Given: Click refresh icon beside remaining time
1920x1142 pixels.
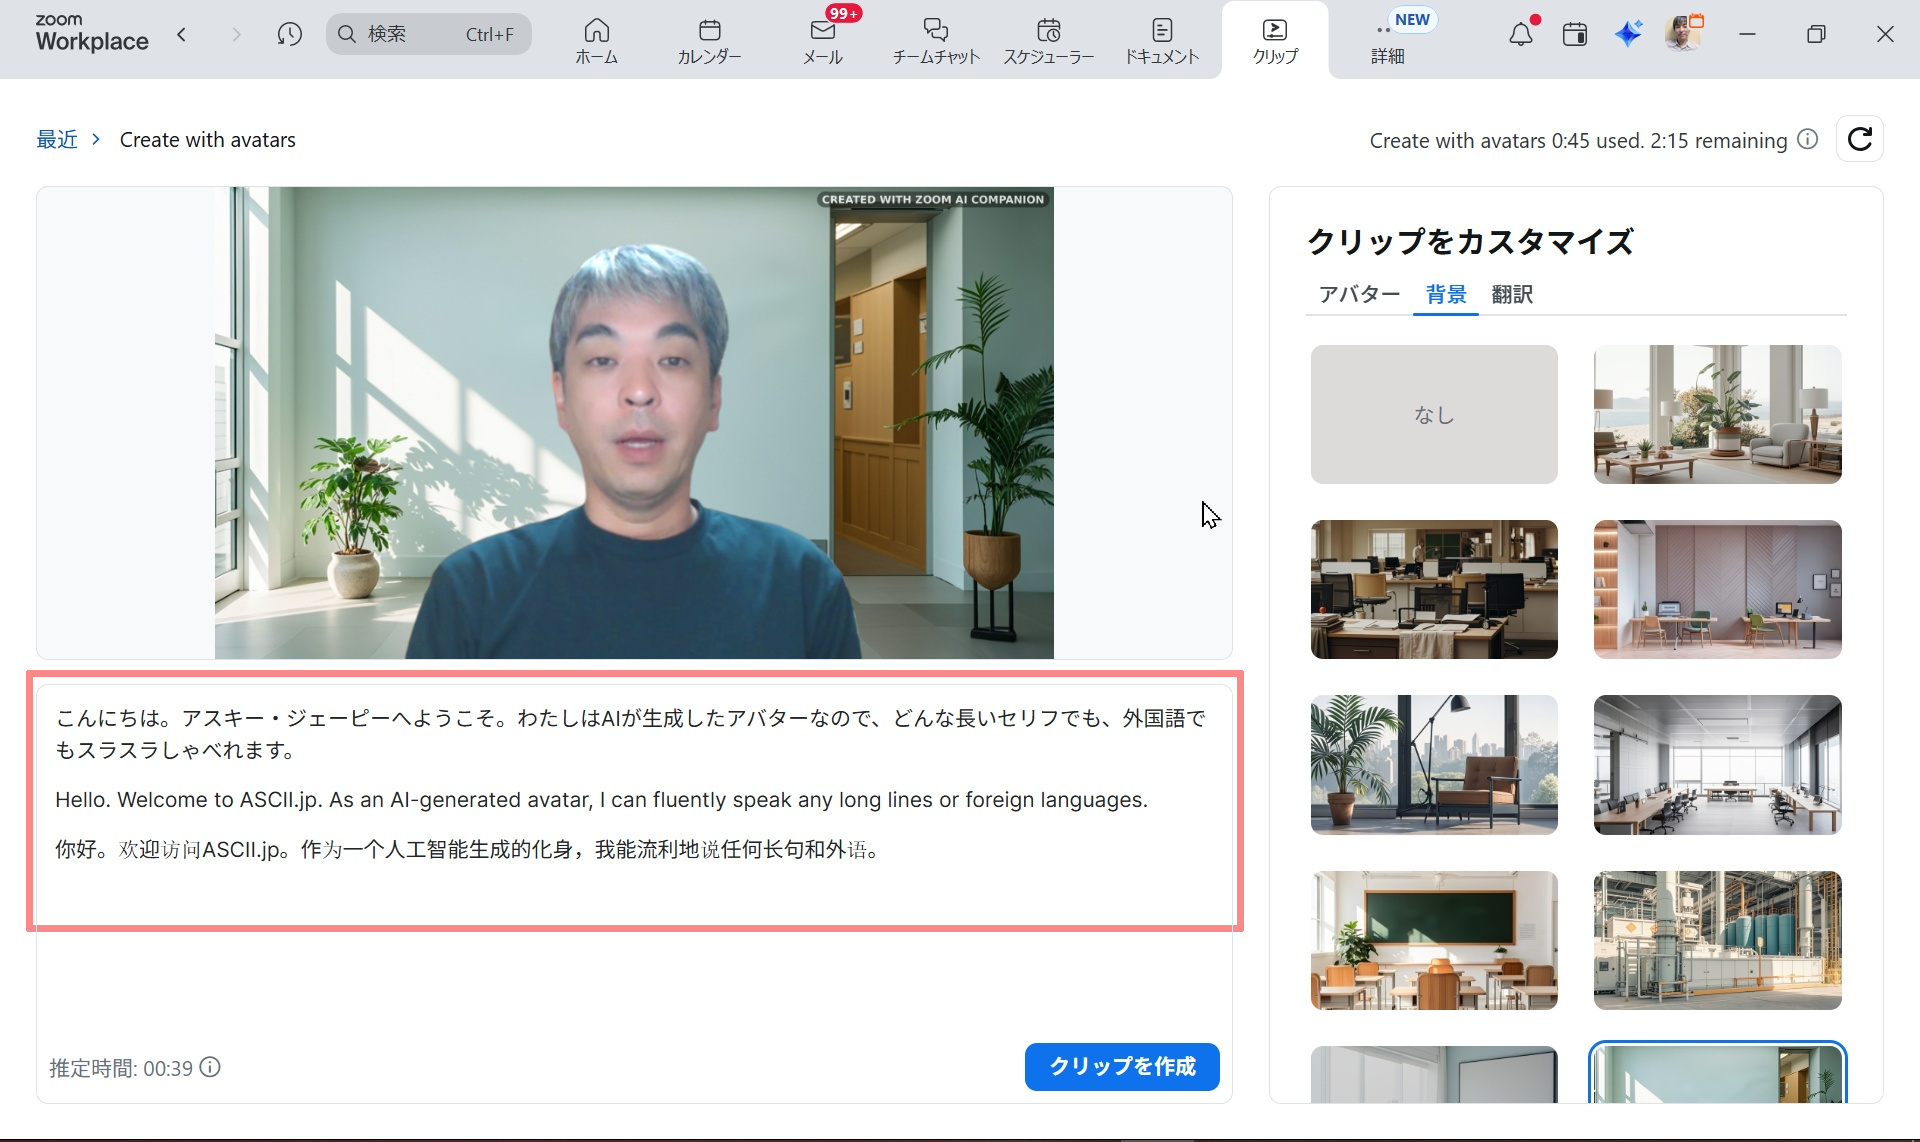Looking at the screenshot, I should point(1859,139).
